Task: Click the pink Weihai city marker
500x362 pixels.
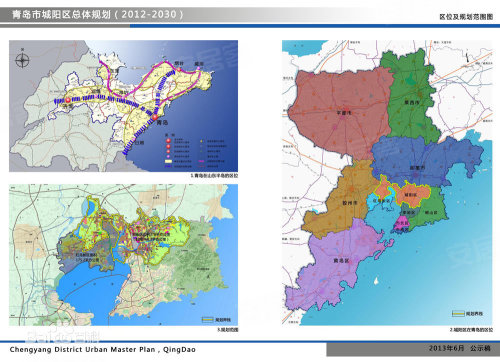Action: pyautogui.click(x=199, y=68)
